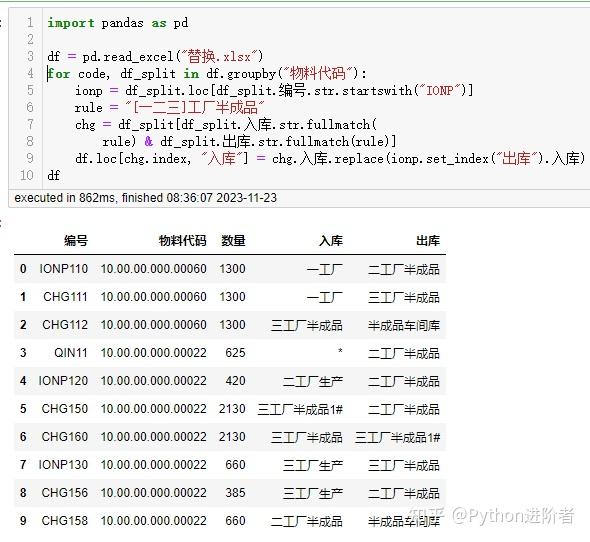Click row index 9 in the table

pos(23,521)
